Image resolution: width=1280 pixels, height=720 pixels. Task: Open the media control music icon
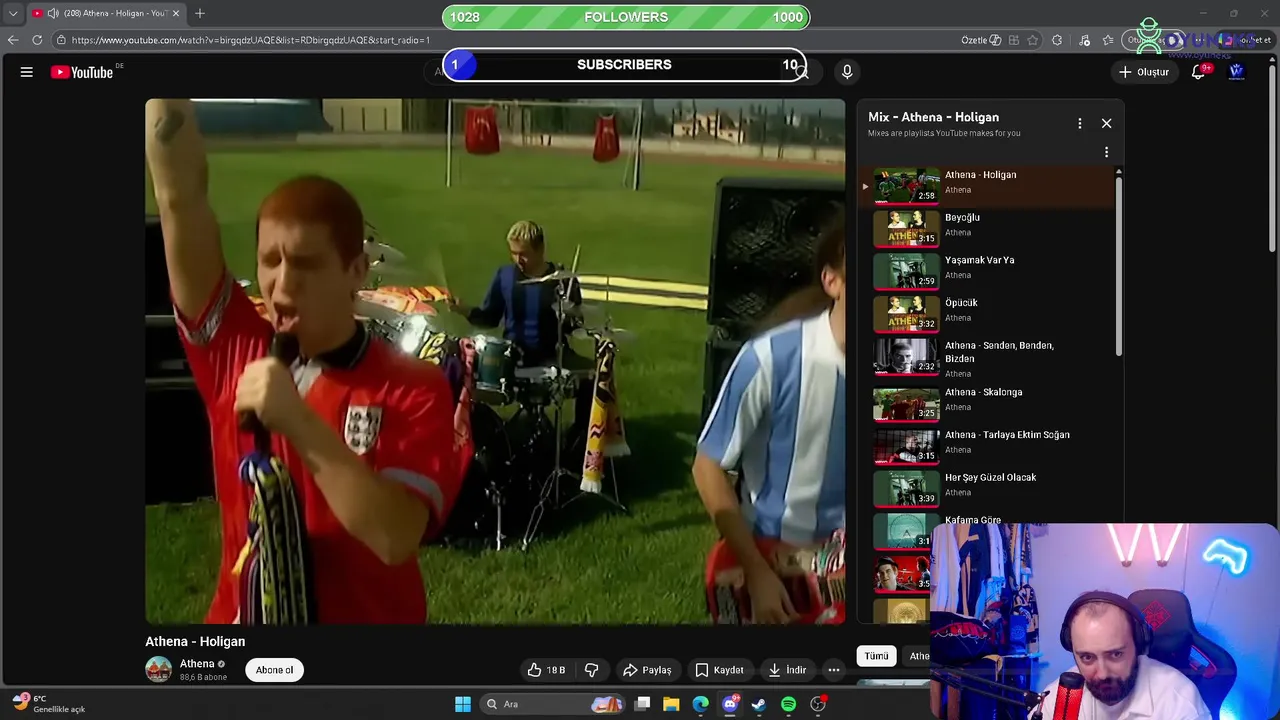(x=1085, y=40)
